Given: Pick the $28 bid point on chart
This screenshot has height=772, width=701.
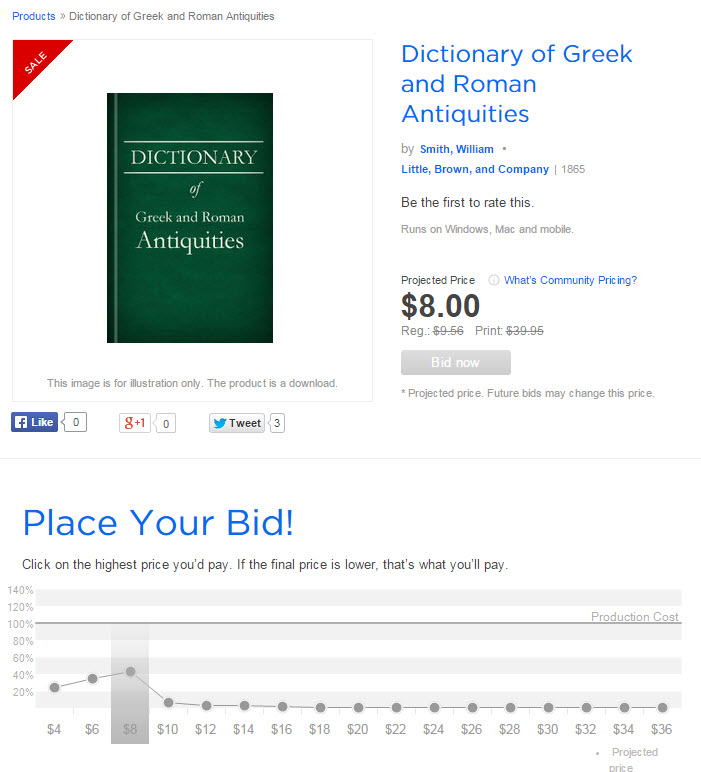Looking at the screenshot, I should (510, 708).
